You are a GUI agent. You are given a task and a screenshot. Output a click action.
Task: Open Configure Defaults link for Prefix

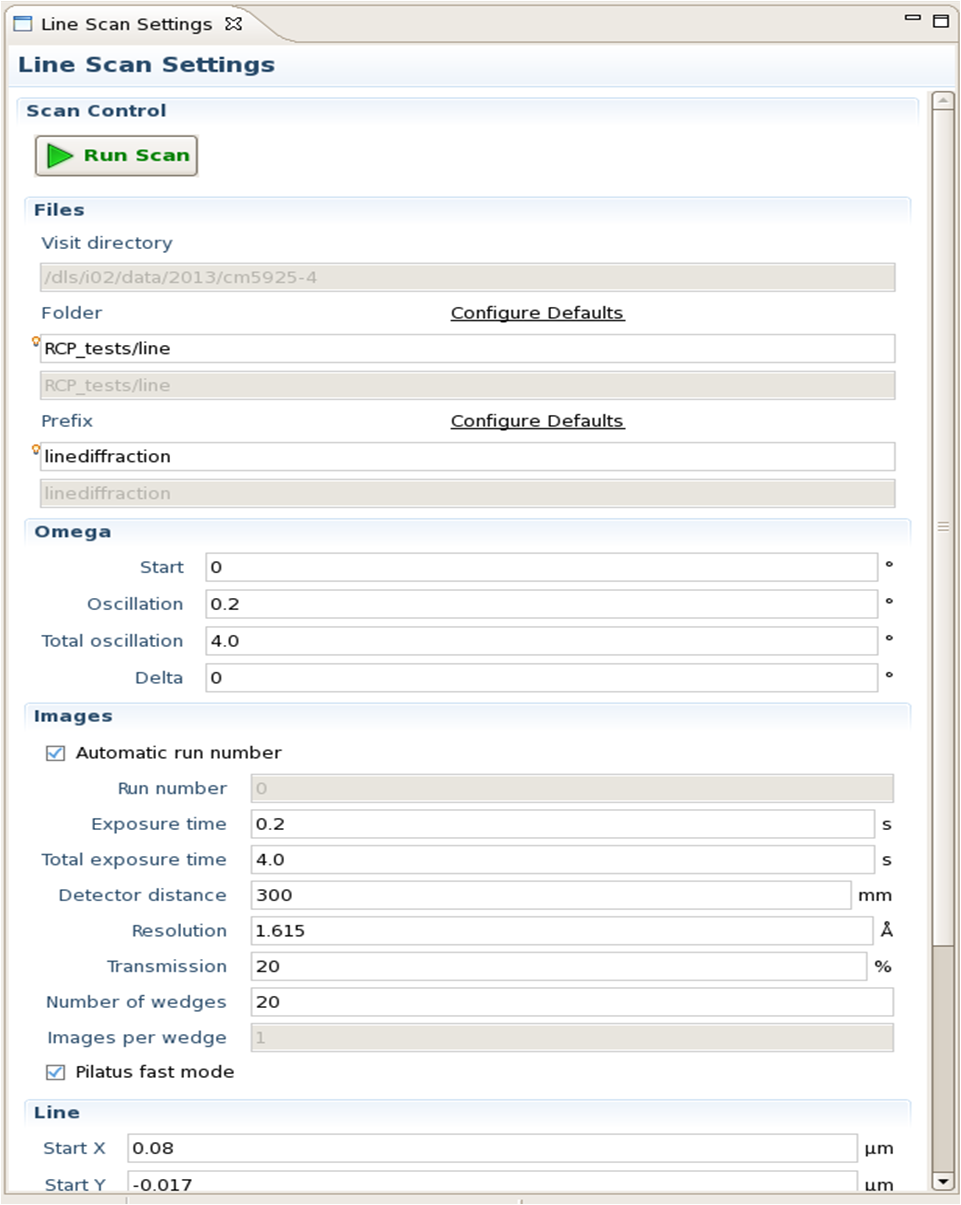[x=537, y=421]
